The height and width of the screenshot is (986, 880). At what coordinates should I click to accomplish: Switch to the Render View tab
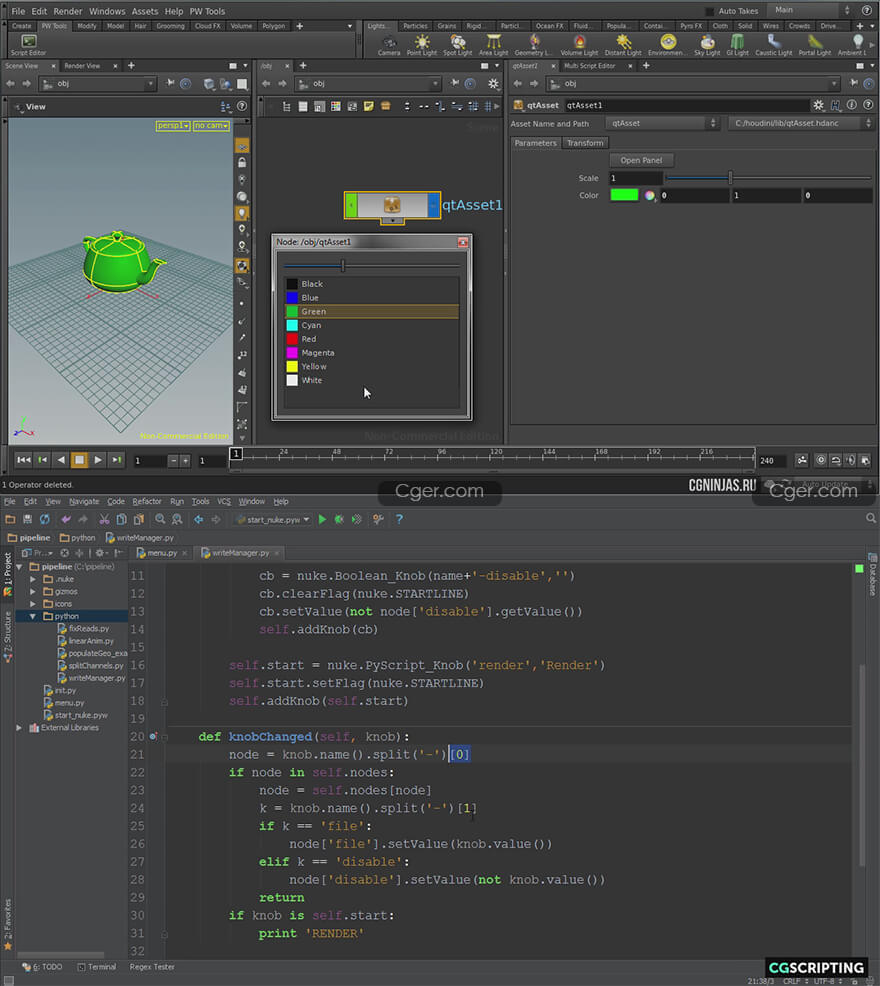click(82, 66)
